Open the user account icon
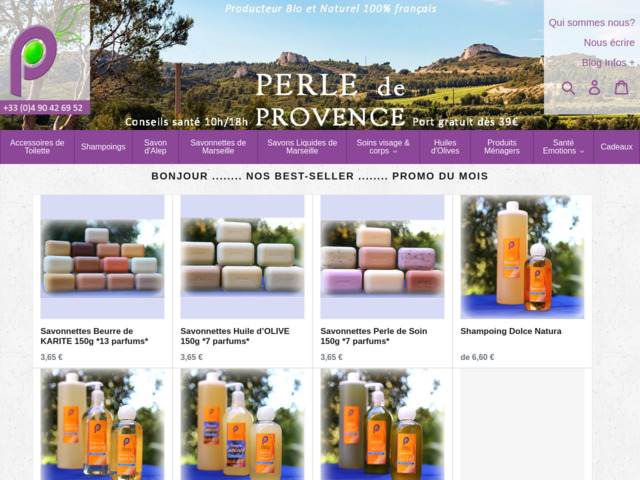The image size is (640, 480). click(x=594, y=87)
